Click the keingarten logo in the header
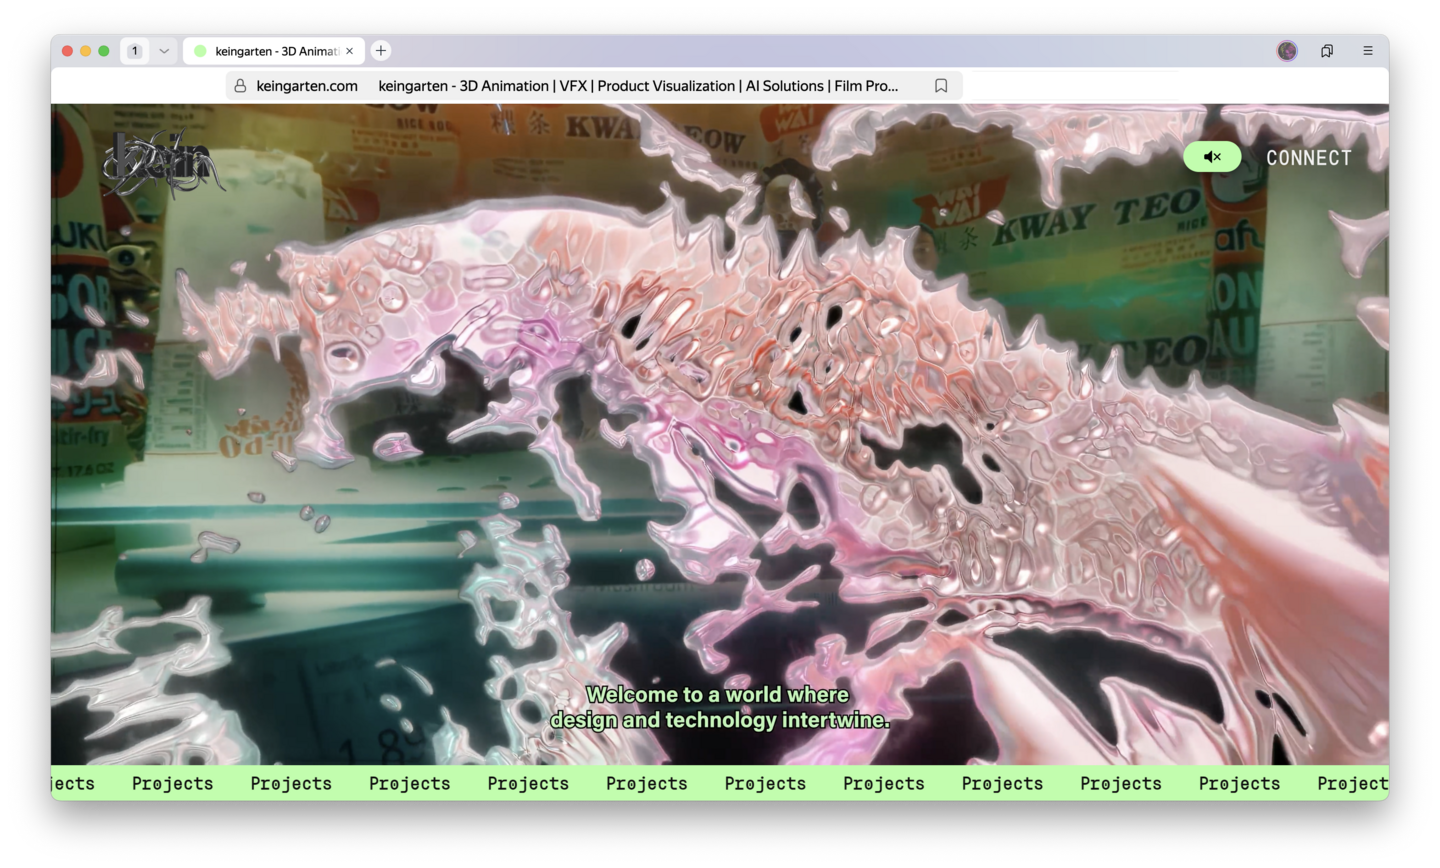The height and width of the screenshot is (868, 1440). (162, 163)
